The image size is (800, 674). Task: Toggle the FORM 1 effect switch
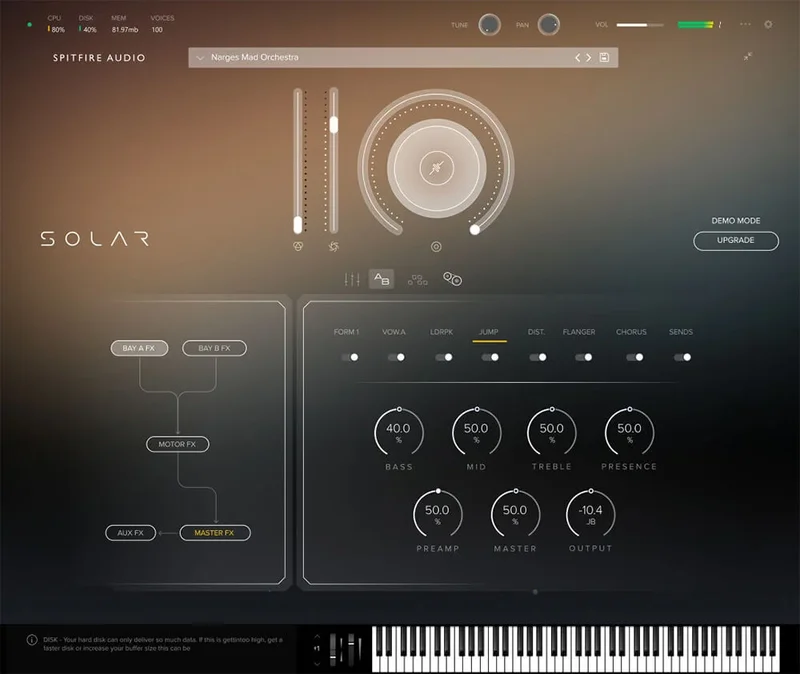(350, 357)
